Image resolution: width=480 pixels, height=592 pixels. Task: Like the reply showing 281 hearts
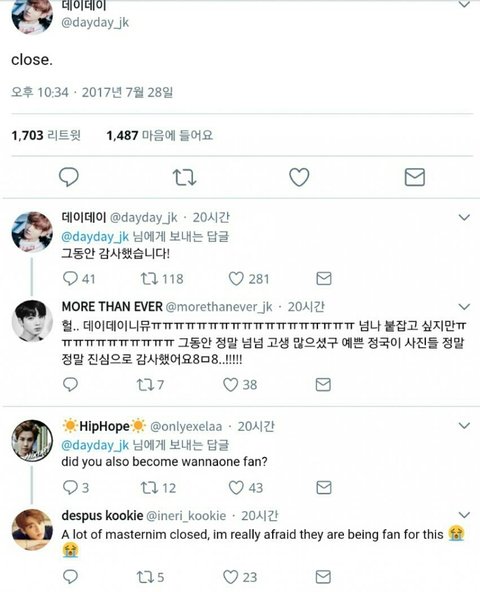(236, 279)
